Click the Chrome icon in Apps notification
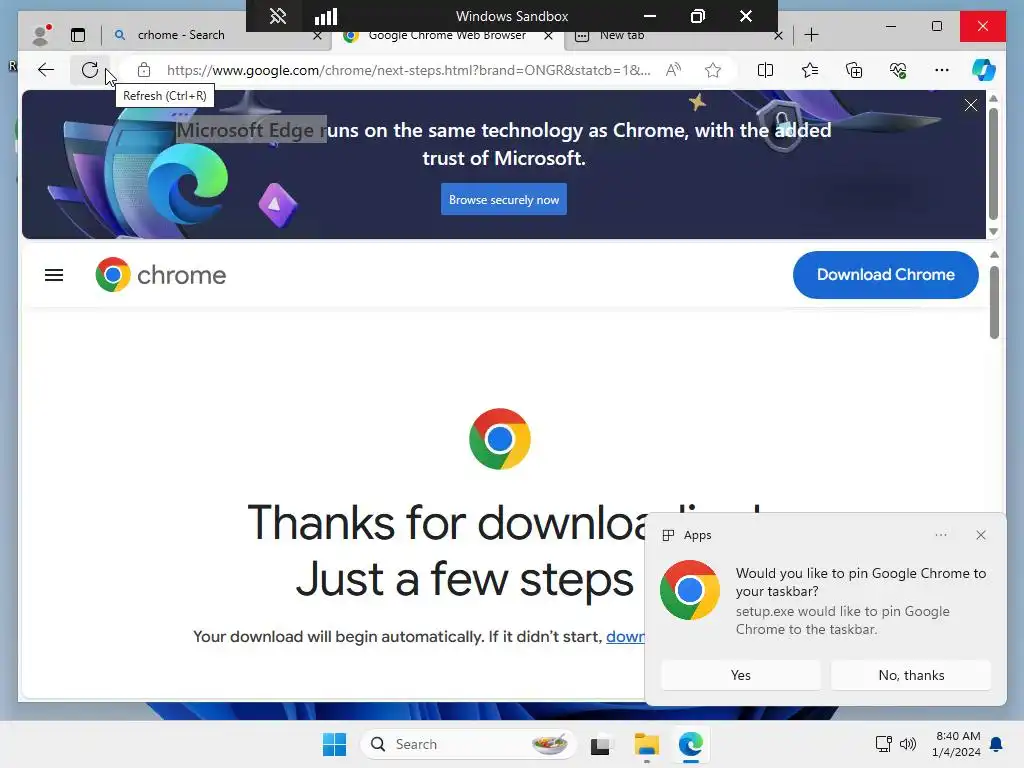 tap(690, 590)
